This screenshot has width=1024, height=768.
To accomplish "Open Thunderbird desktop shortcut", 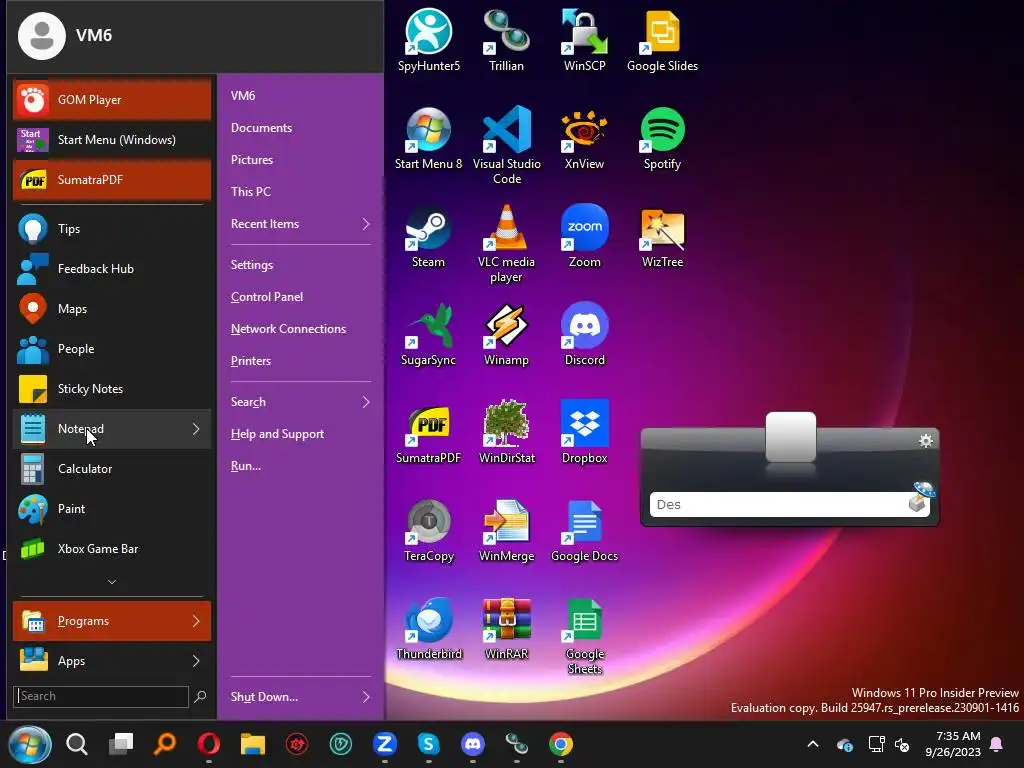I will pyautogui.click(x=428, y=628).
